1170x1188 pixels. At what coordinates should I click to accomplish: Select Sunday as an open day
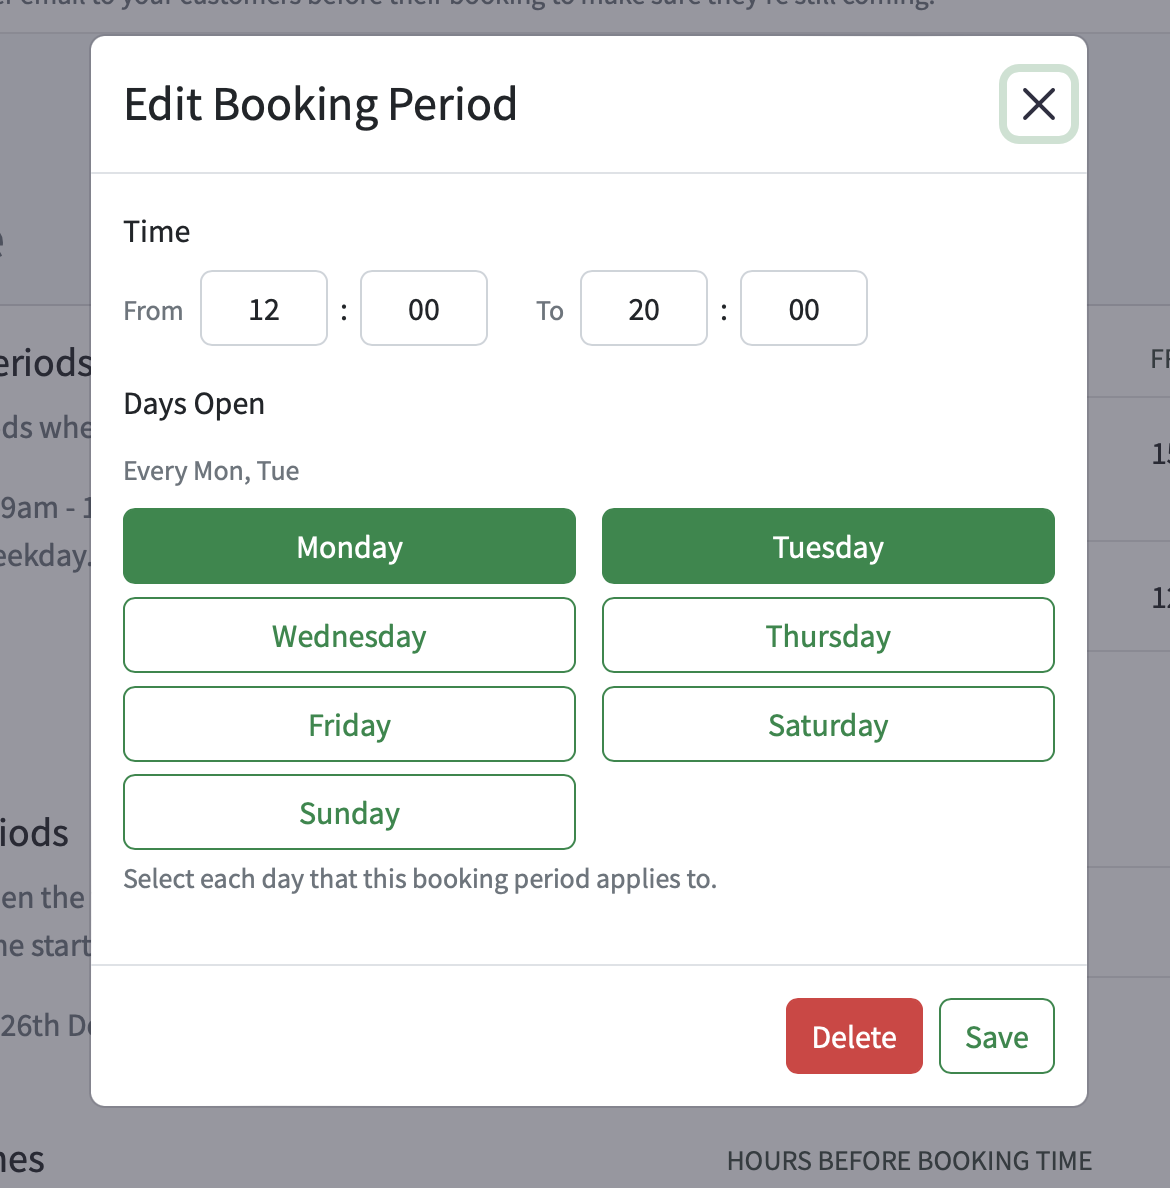[x=349, y=812]
